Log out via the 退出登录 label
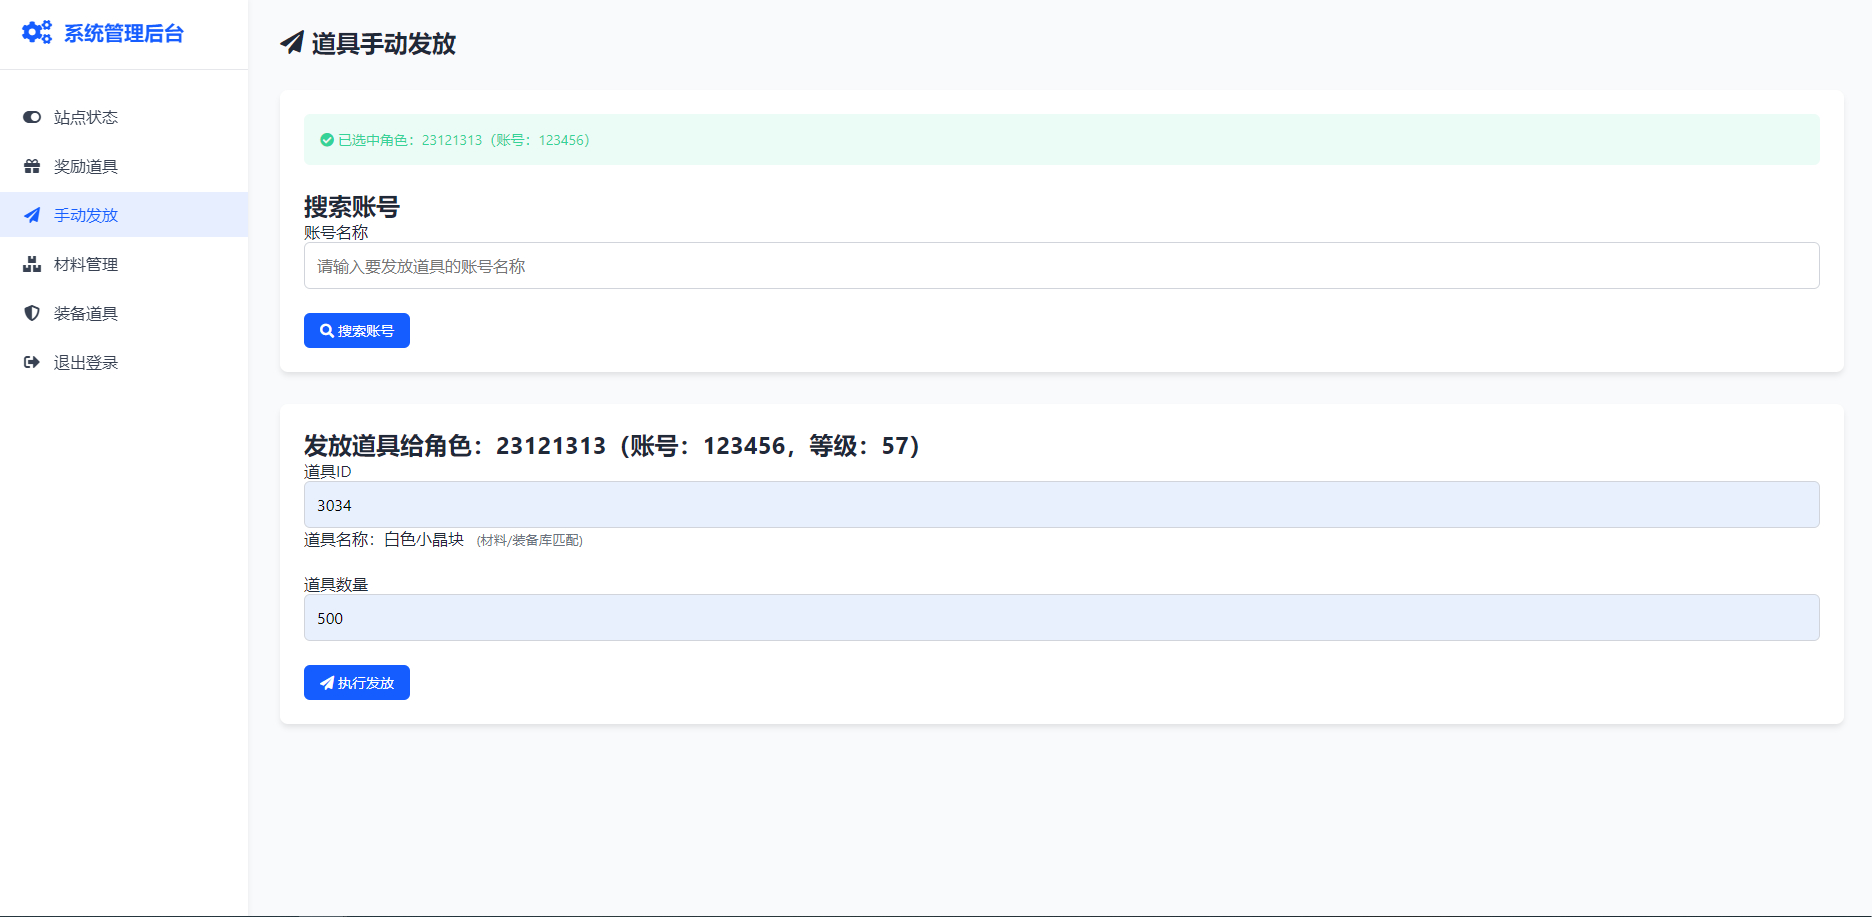The width and height of the screenshot is (1872, 917). (x=86, y=362)
